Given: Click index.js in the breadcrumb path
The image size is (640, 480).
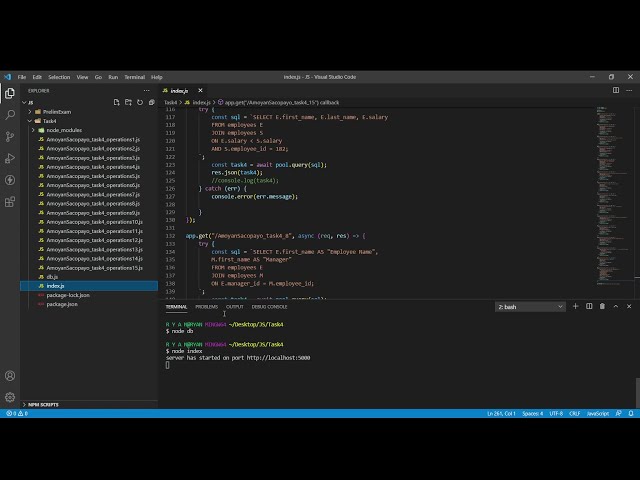Looking at the screenshot, I should point(201,102).
